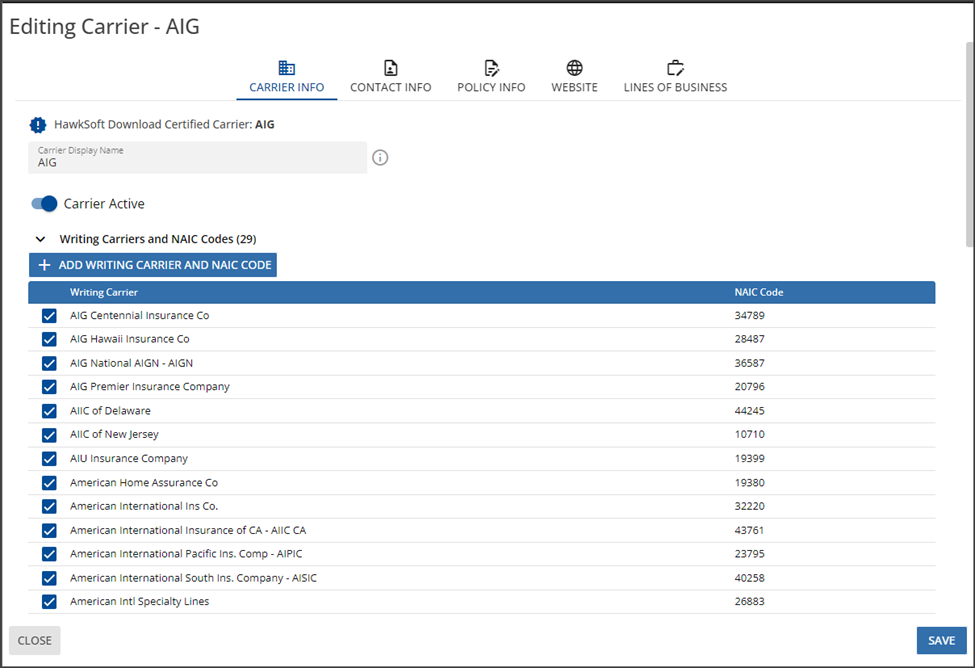975x668 pixels.
Task: Click NAIC code 10710
Action: [749, 434]
